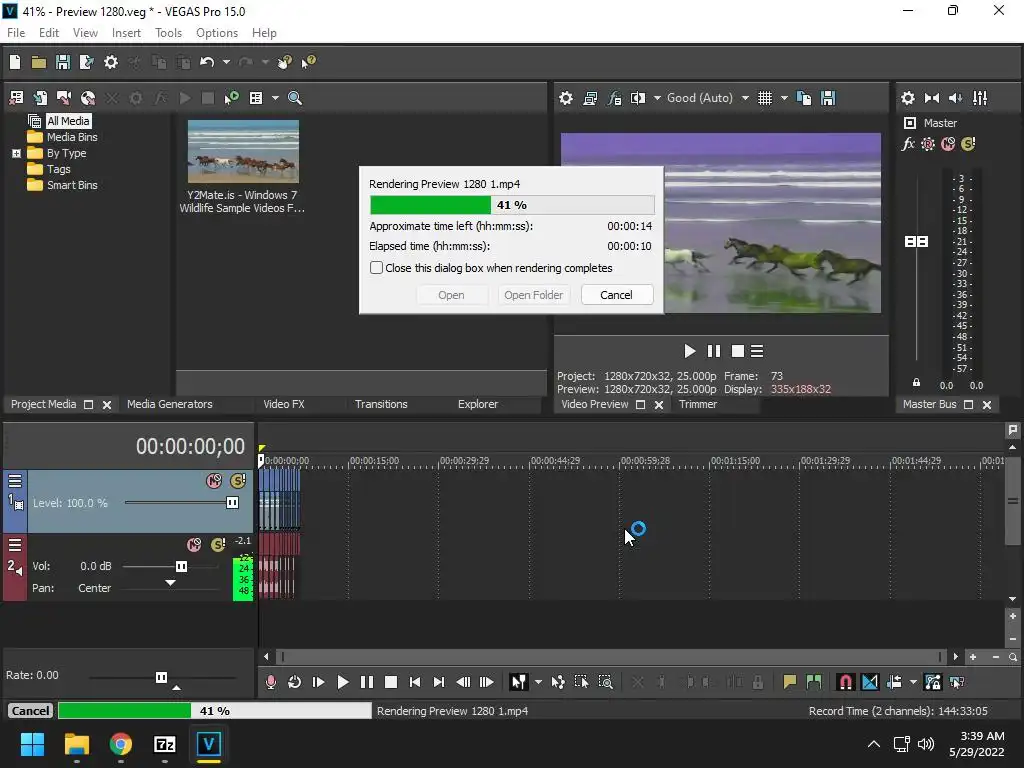Select the All Media tree item

pyautogui.click(x=68, y=121)
